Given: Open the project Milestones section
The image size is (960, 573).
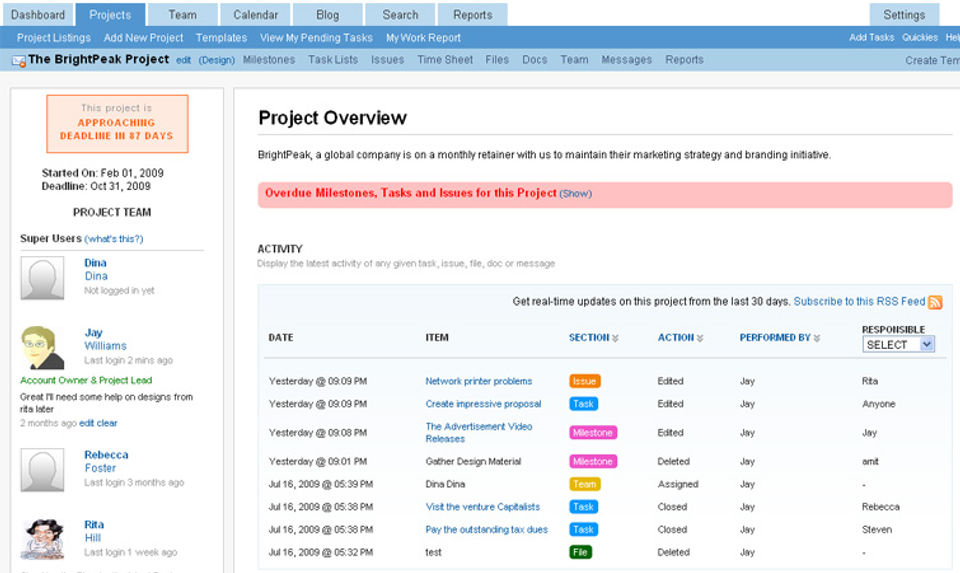Looking at the screenshot, I should tap(269, 60).
